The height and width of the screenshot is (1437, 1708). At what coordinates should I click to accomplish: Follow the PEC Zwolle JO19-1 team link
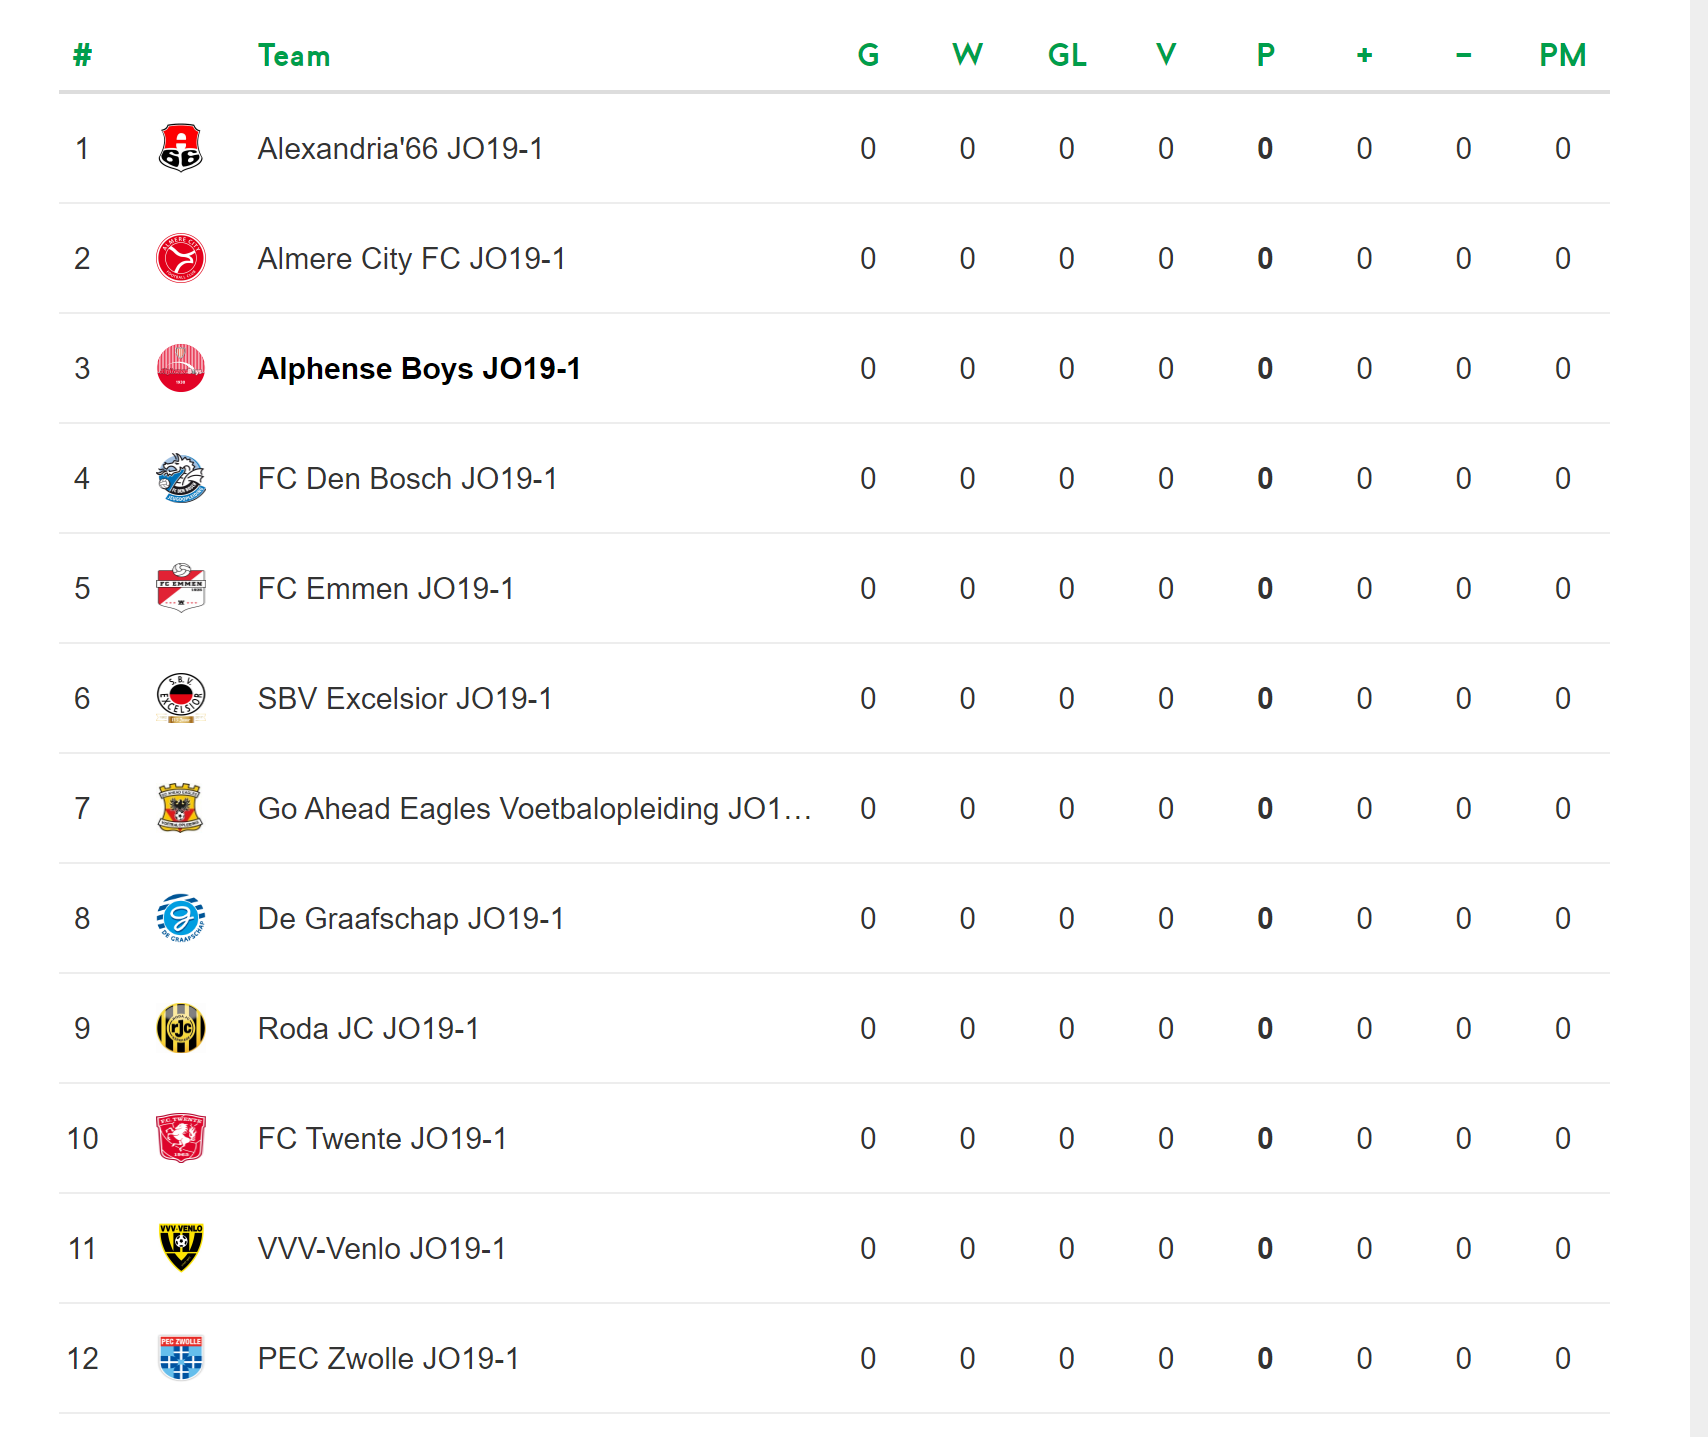[389, 1359]
